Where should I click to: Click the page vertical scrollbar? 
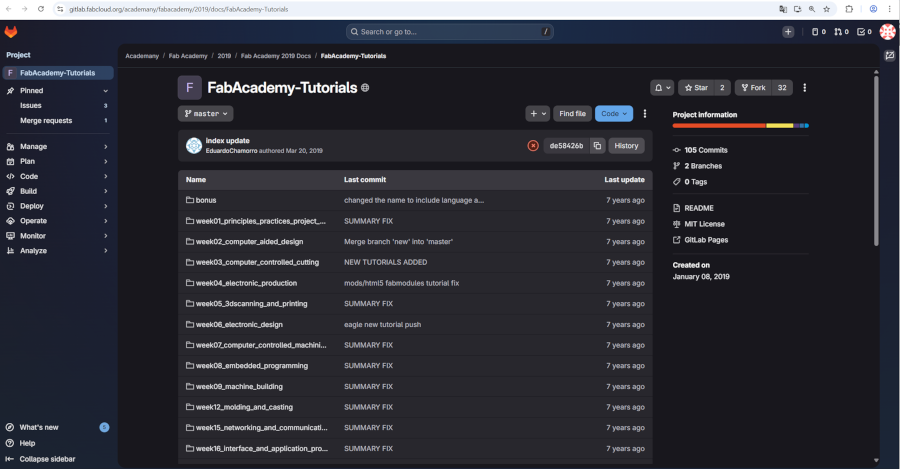point(876,161)
